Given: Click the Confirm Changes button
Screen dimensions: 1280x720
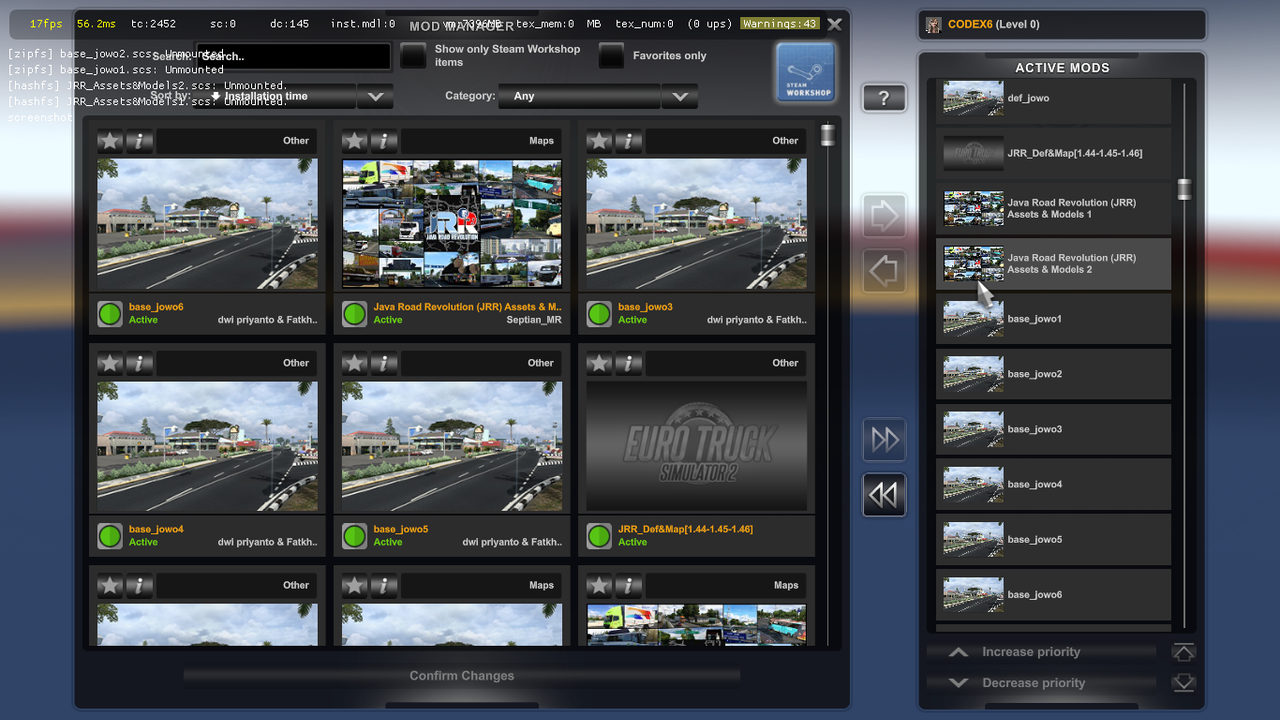Looking at the screenshot, I should click(461, 675).
